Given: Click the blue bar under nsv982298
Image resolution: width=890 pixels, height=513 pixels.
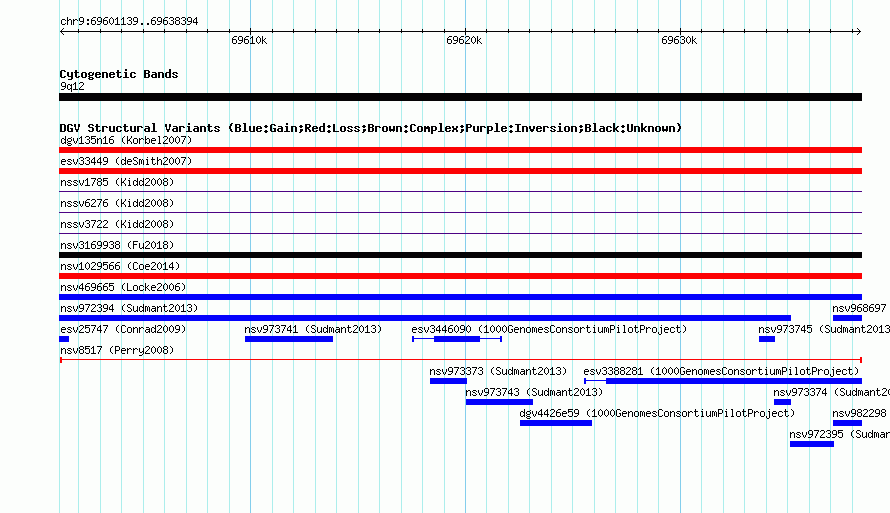Looking at the screenshot, I should 847,423.
